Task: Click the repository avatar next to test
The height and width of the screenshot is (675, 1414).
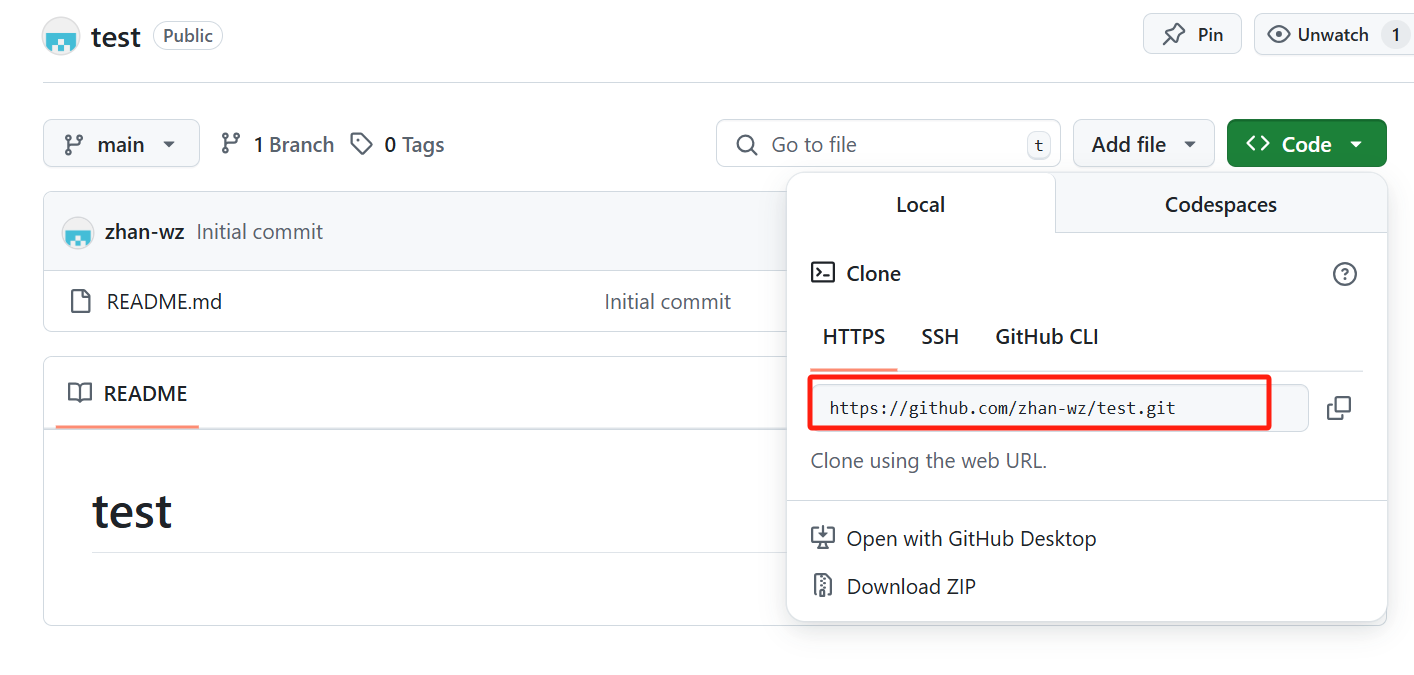Action: point(60,36)
